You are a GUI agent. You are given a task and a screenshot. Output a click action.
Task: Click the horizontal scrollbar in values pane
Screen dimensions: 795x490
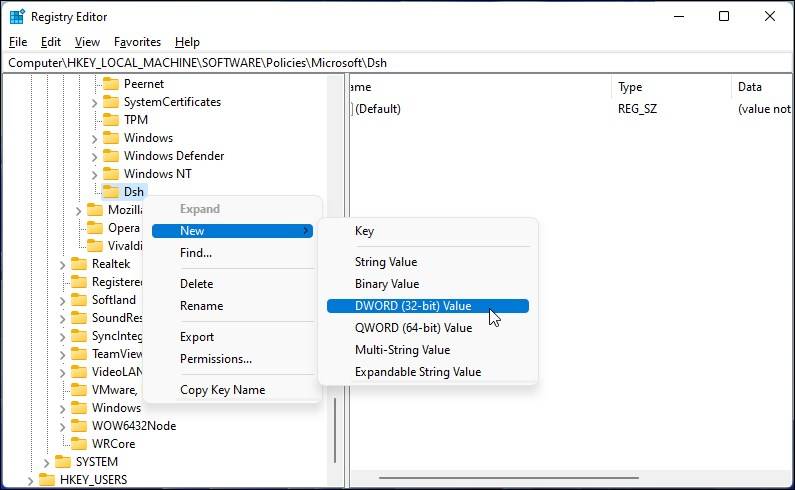click(509, 477)
